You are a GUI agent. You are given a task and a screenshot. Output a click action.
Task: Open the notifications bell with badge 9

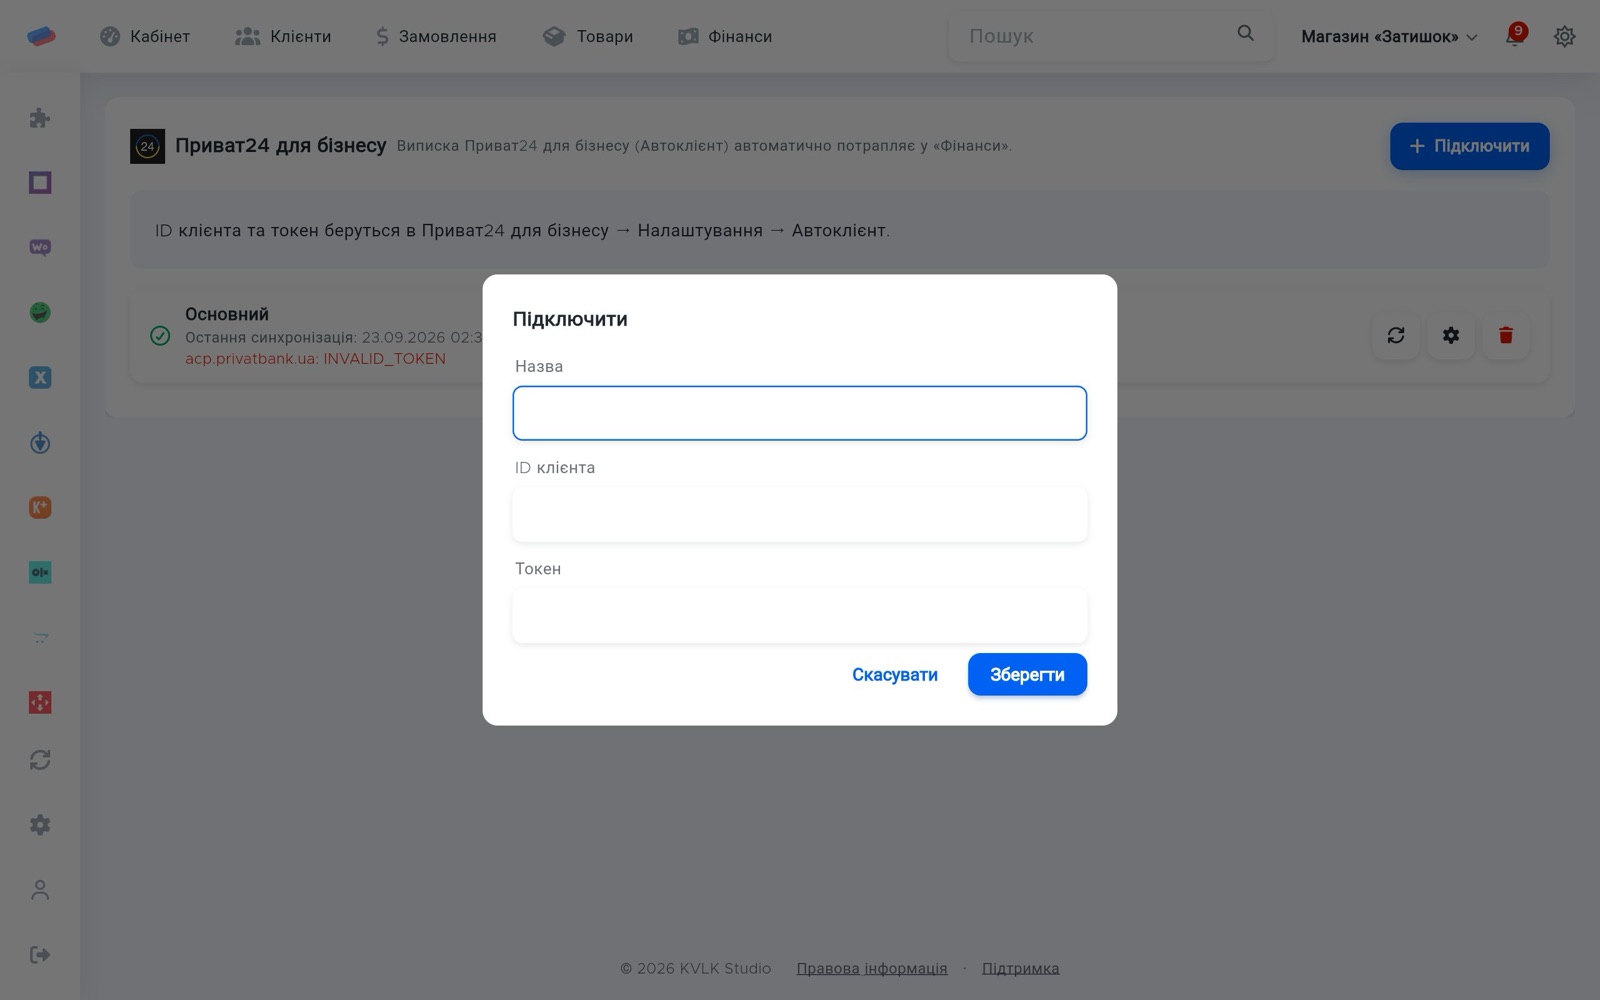tap(1516, 36)
